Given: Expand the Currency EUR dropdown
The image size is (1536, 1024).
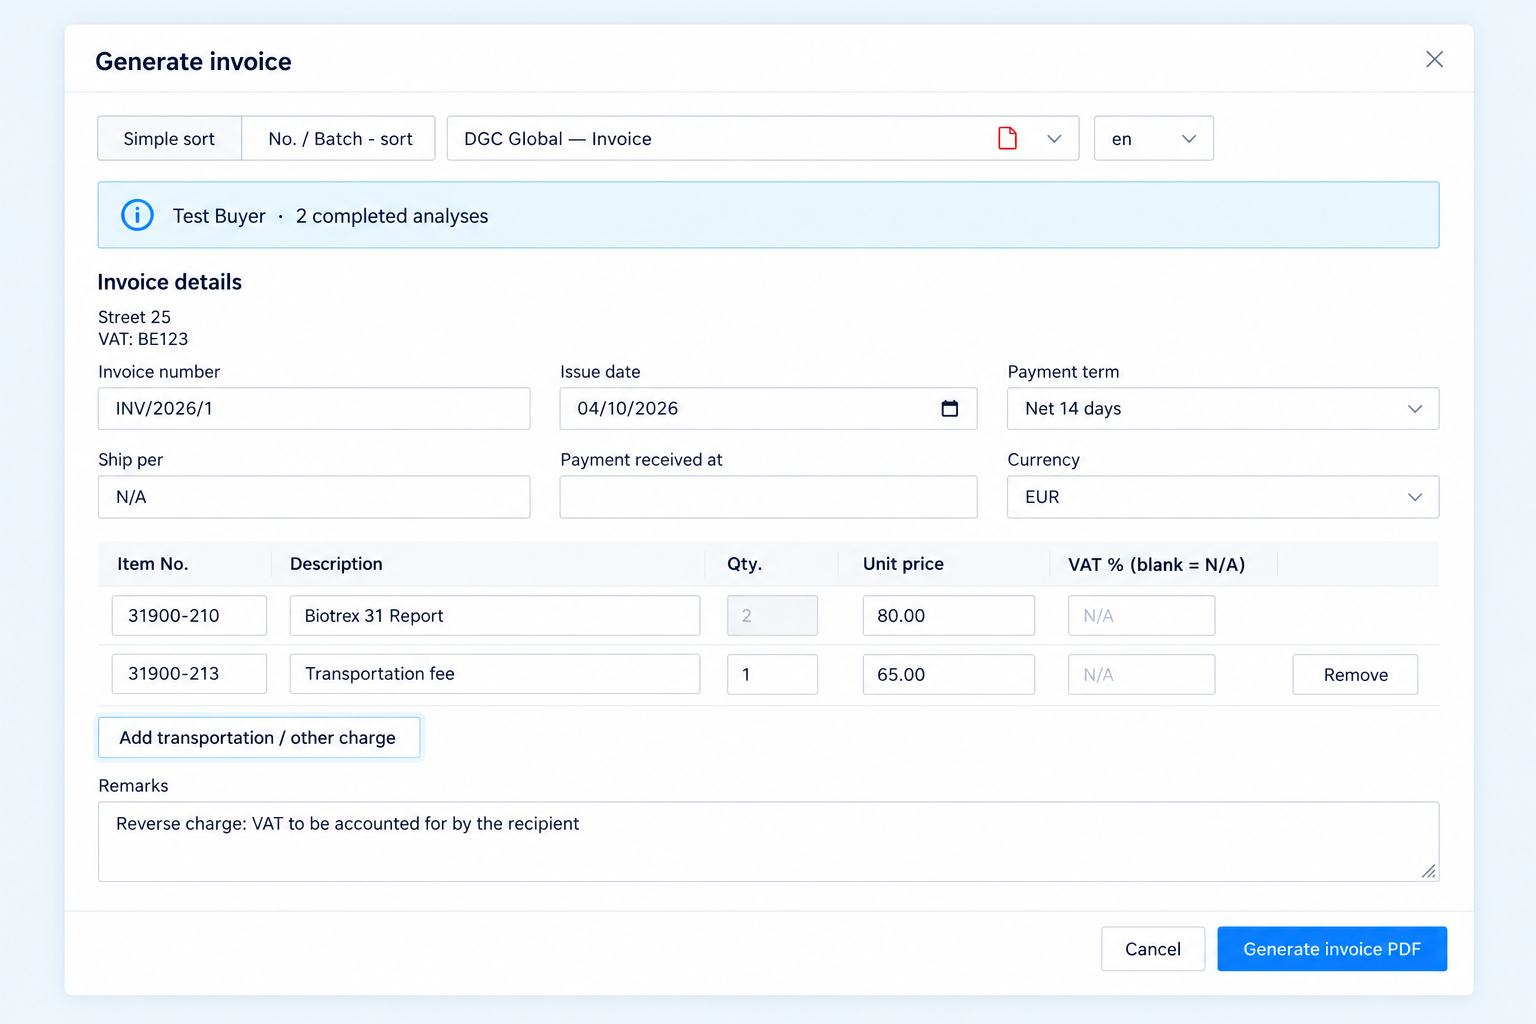Looking at the screenshot, I should 1222,497.
